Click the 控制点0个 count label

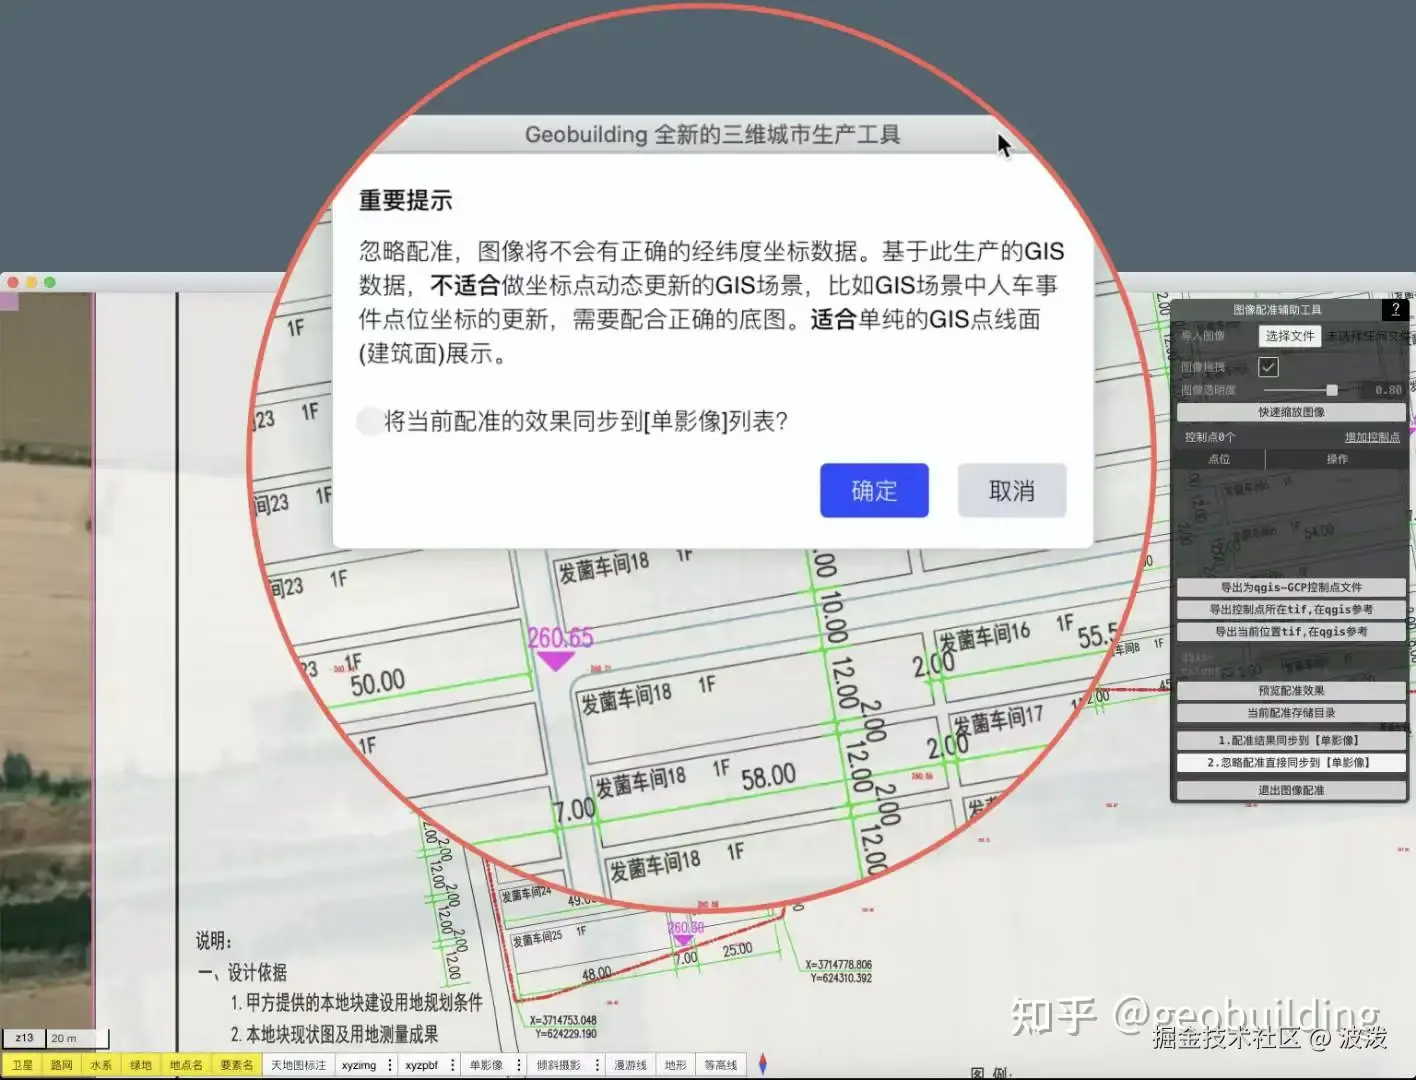(1210, 437)
